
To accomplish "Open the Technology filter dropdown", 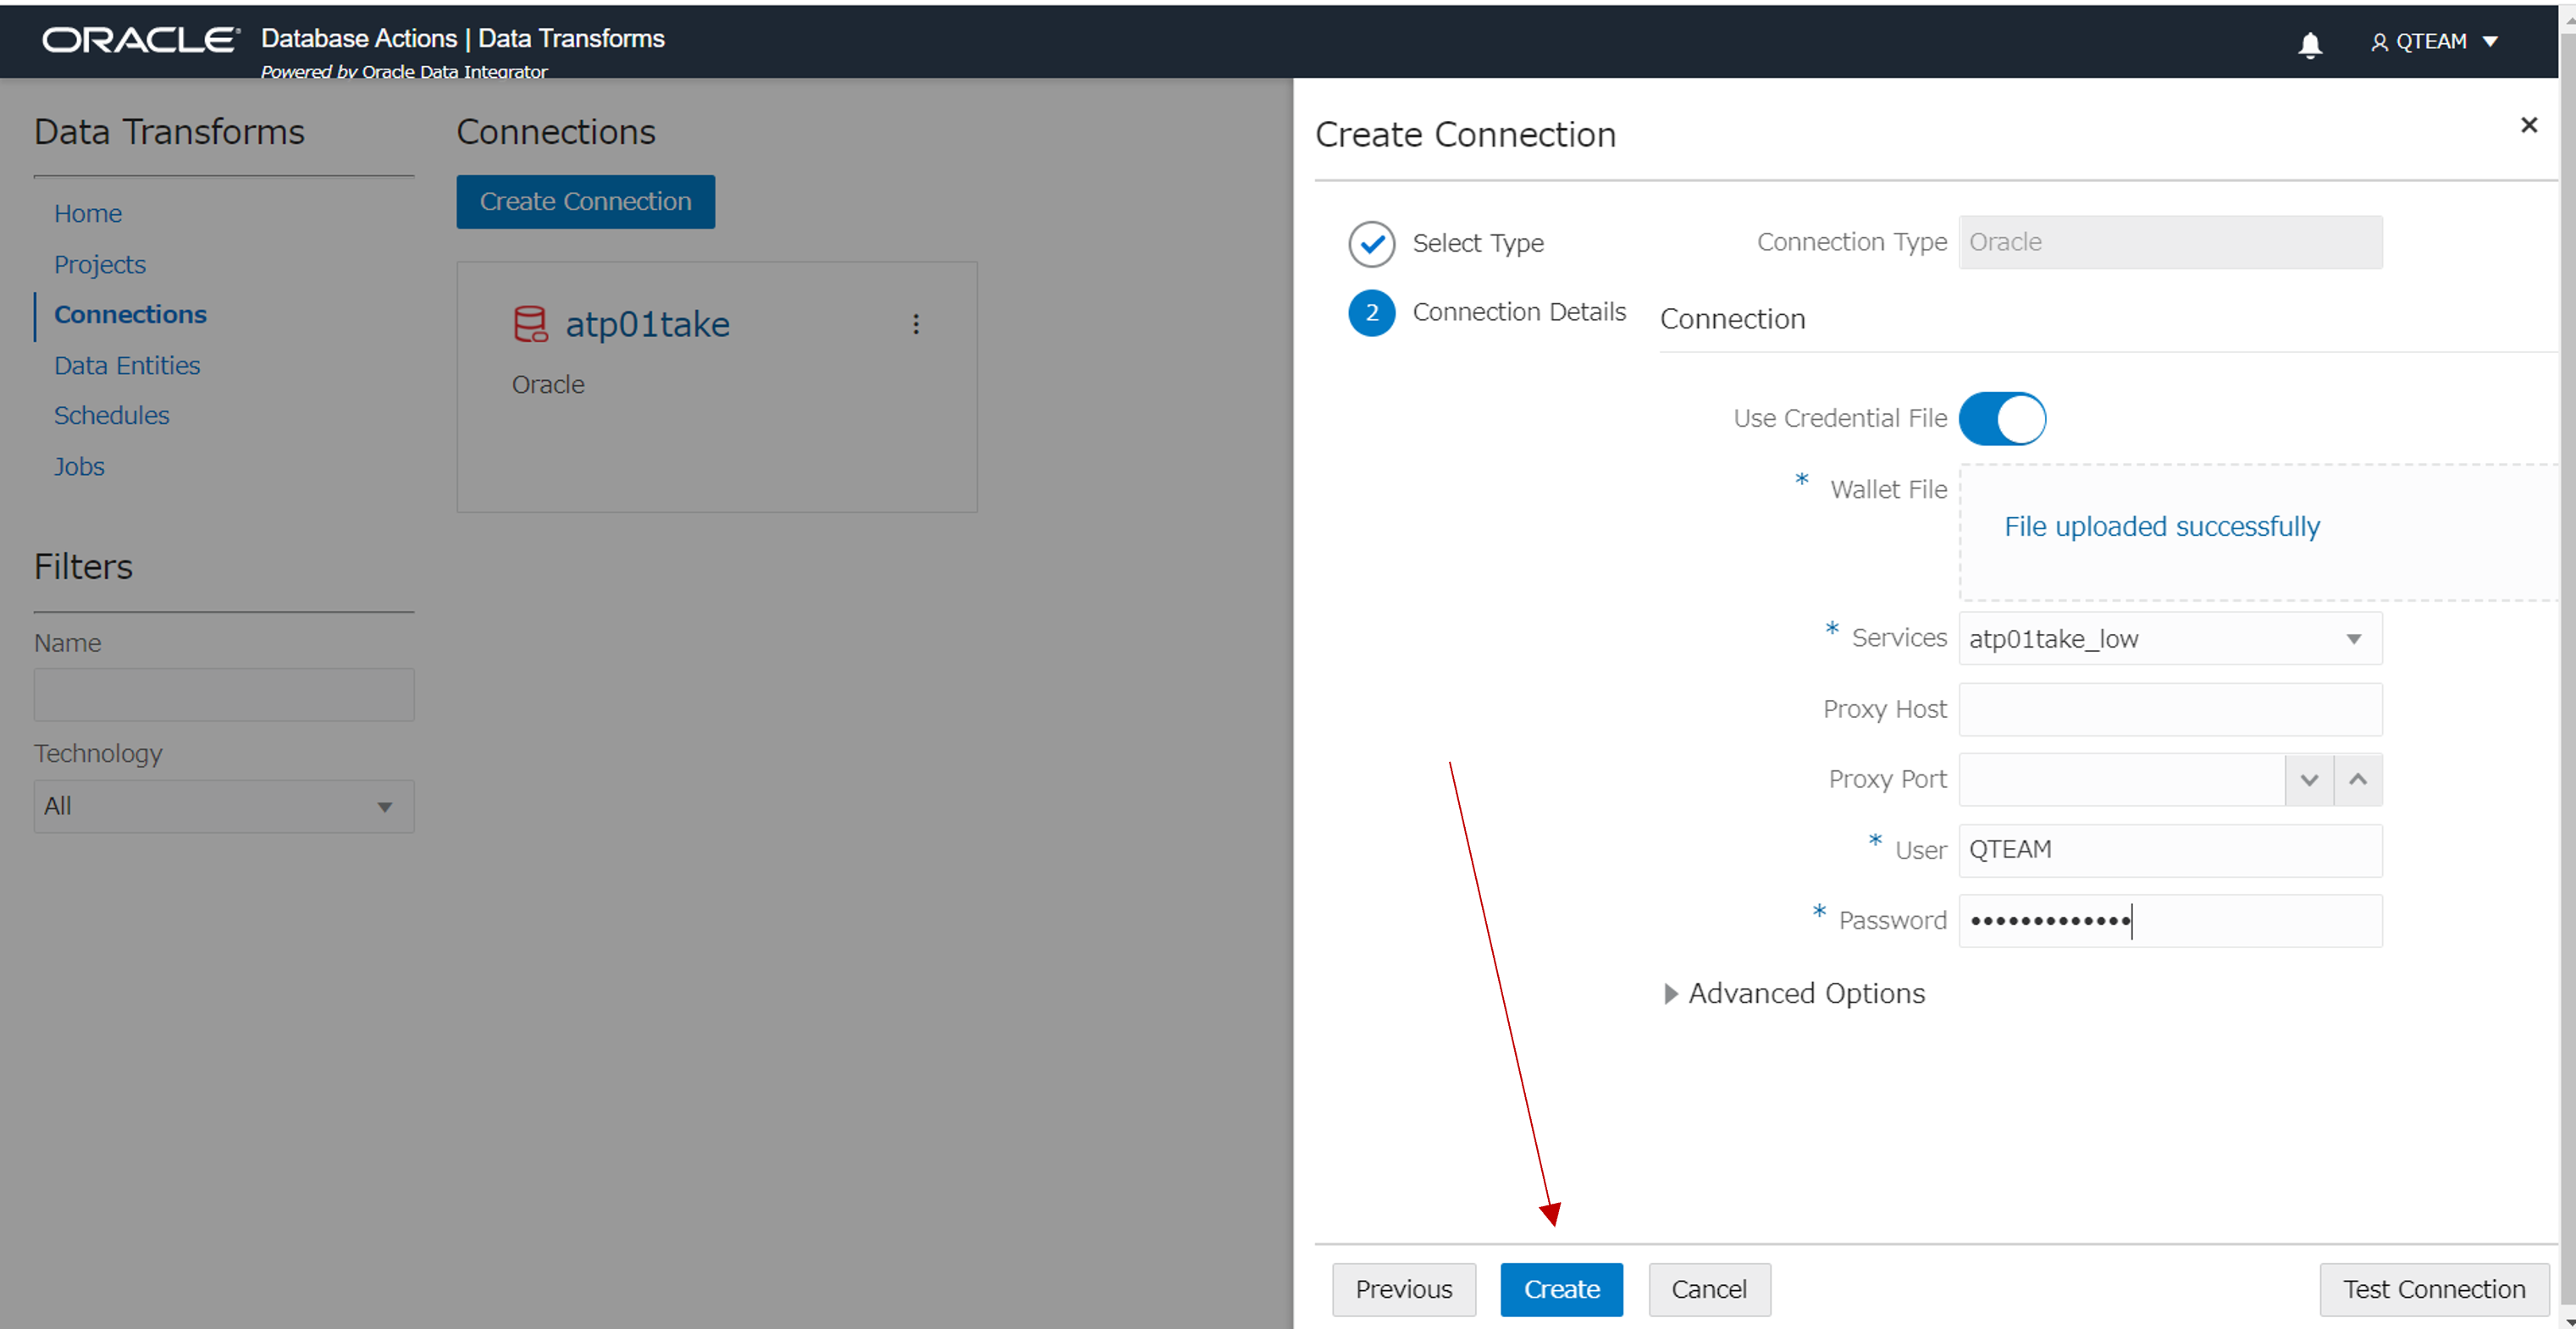I will coord(223,806).
